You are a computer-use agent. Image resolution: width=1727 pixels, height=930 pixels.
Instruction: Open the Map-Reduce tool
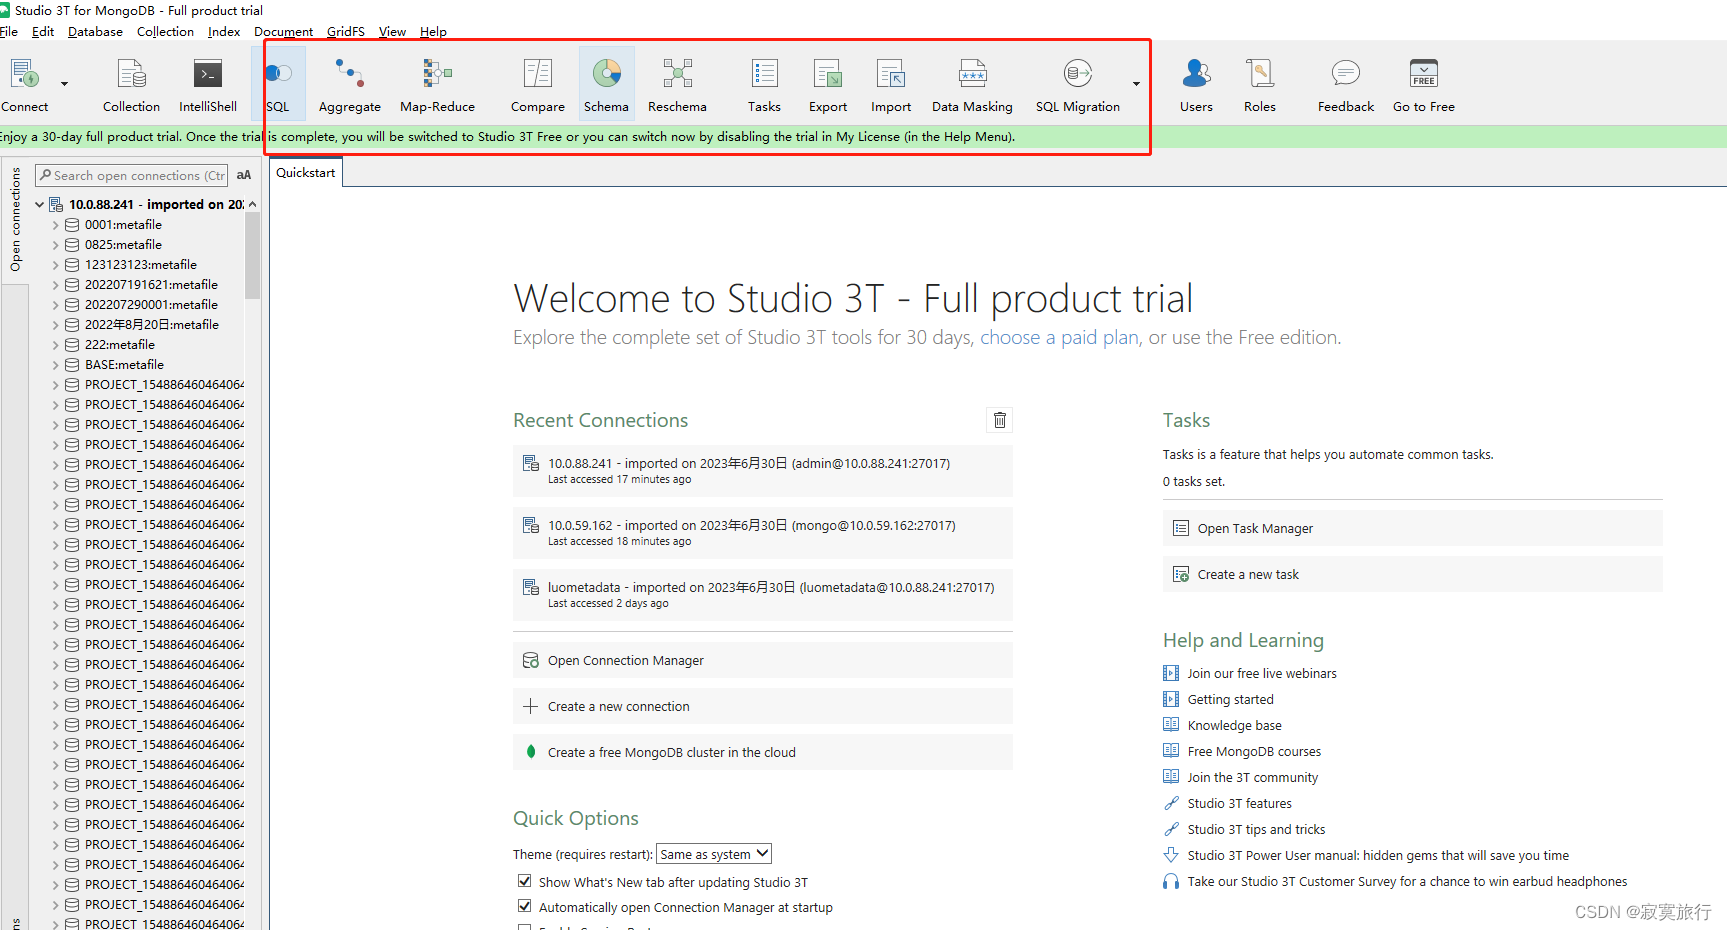point(437,85)
